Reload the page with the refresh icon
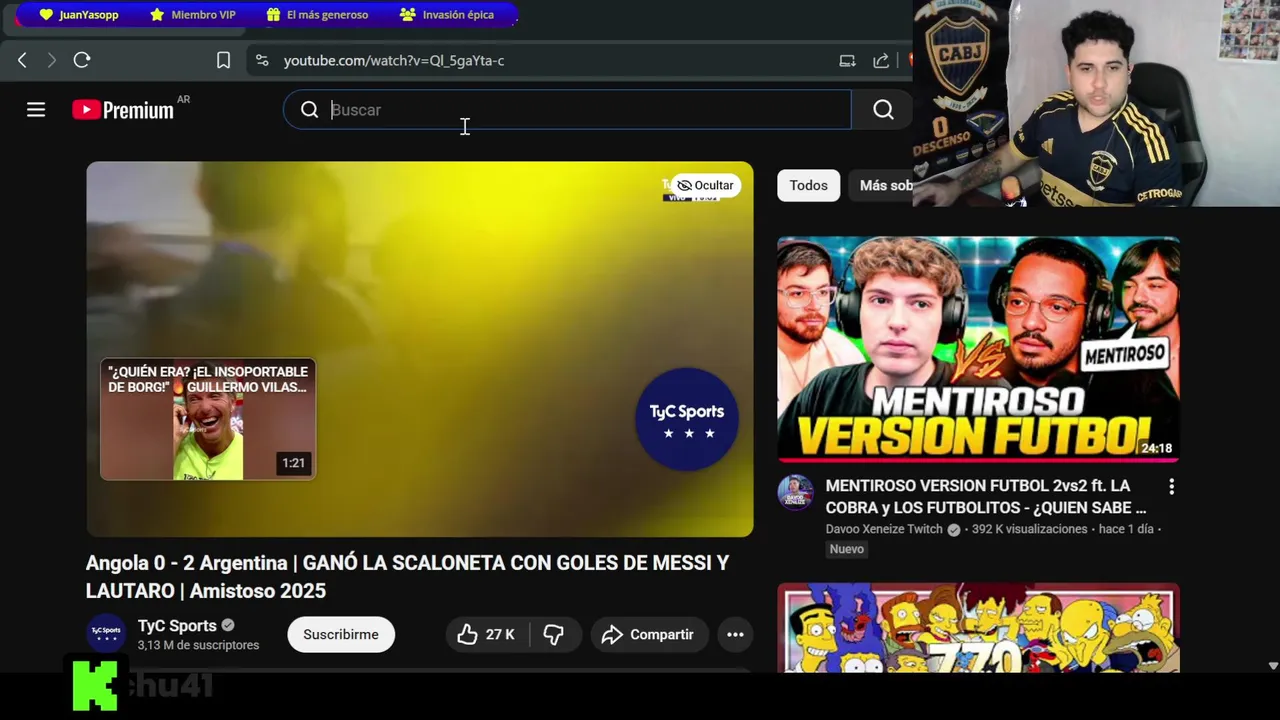 click(x=82, y=61)
